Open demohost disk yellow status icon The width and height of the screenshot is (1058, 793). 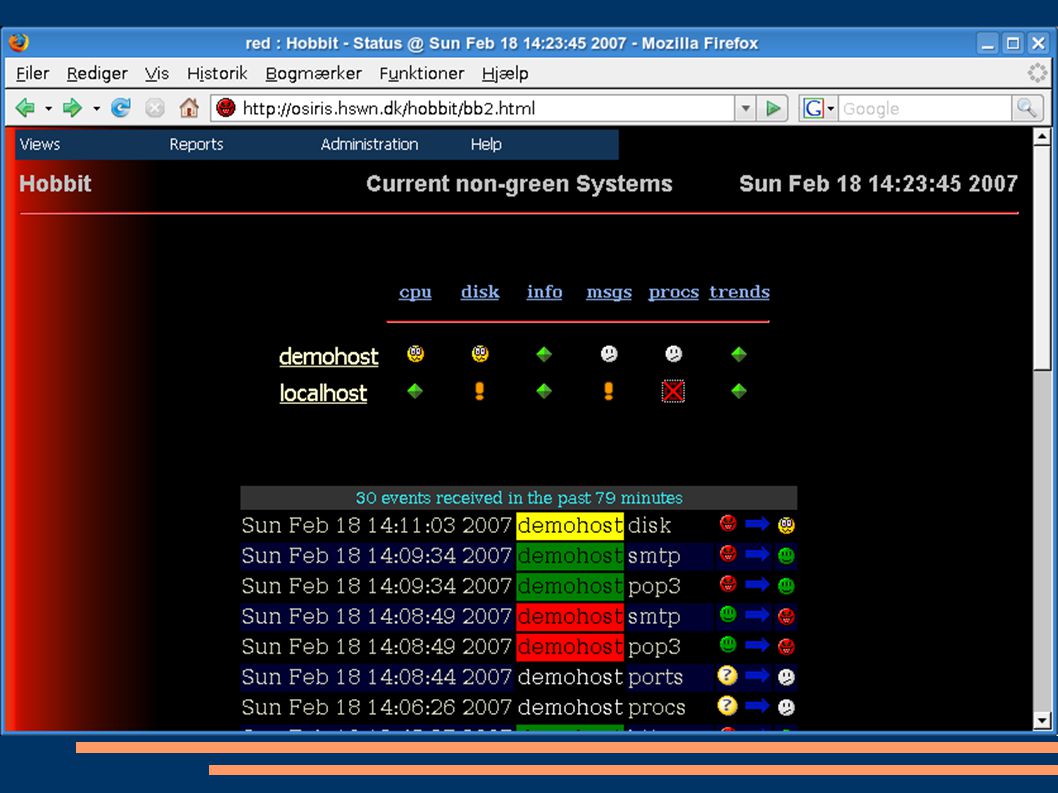click(480, 354)
